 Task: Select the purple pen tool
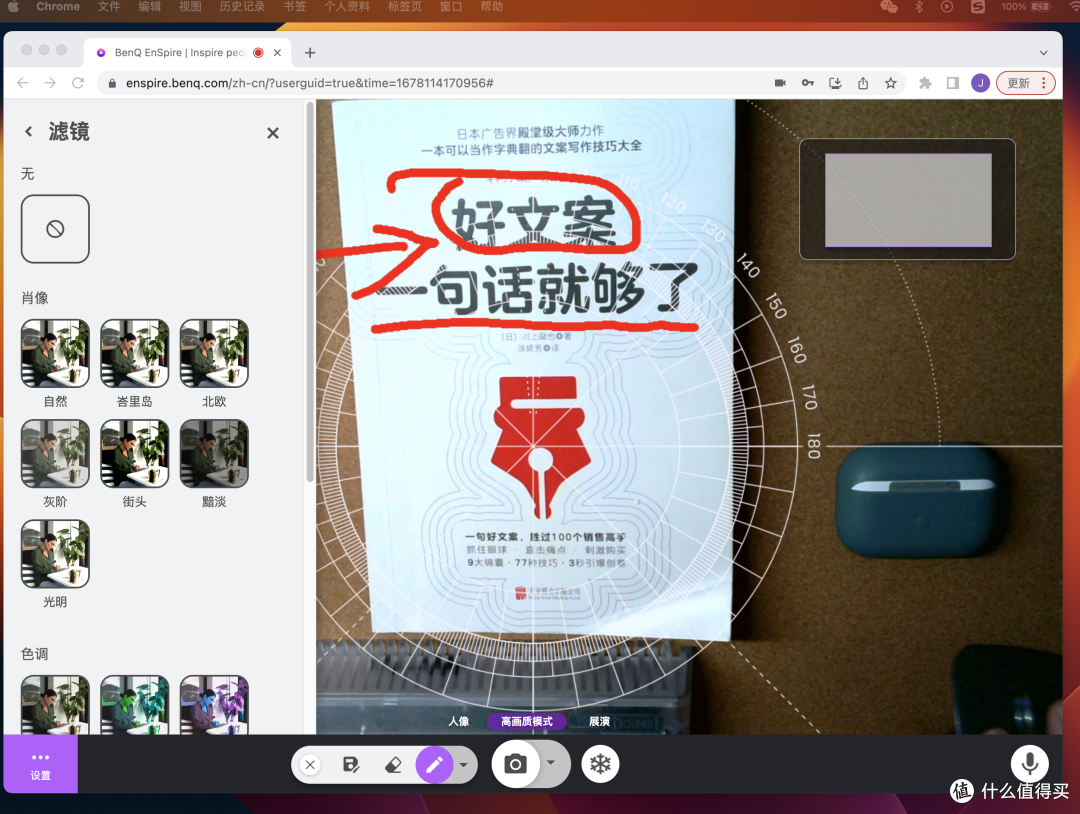pos(435,764)
